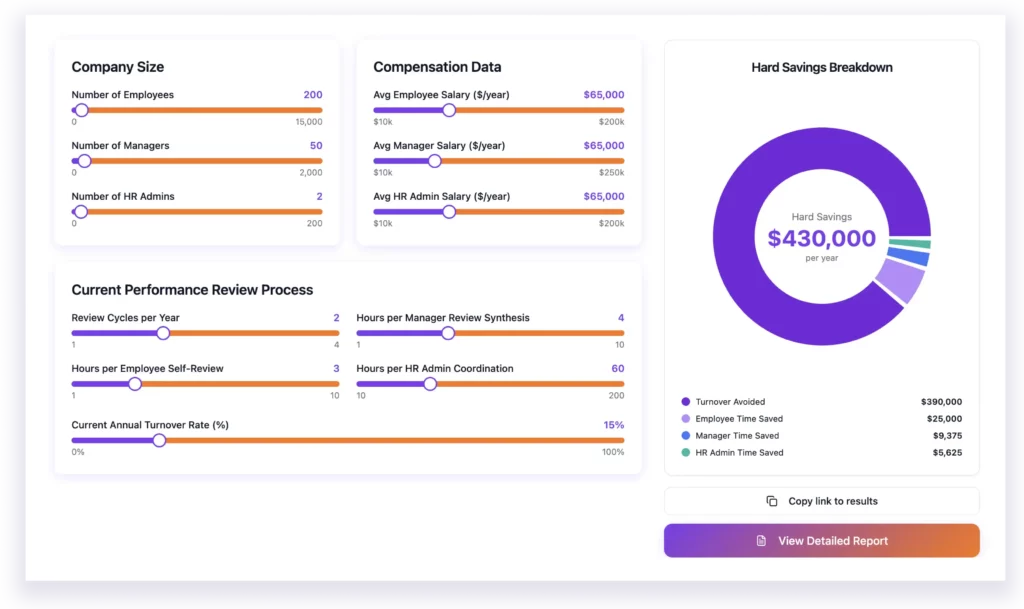Click the Manager Time Saved legend dot
This screenshot has height=609, width=1024.
tap(685, 436)
